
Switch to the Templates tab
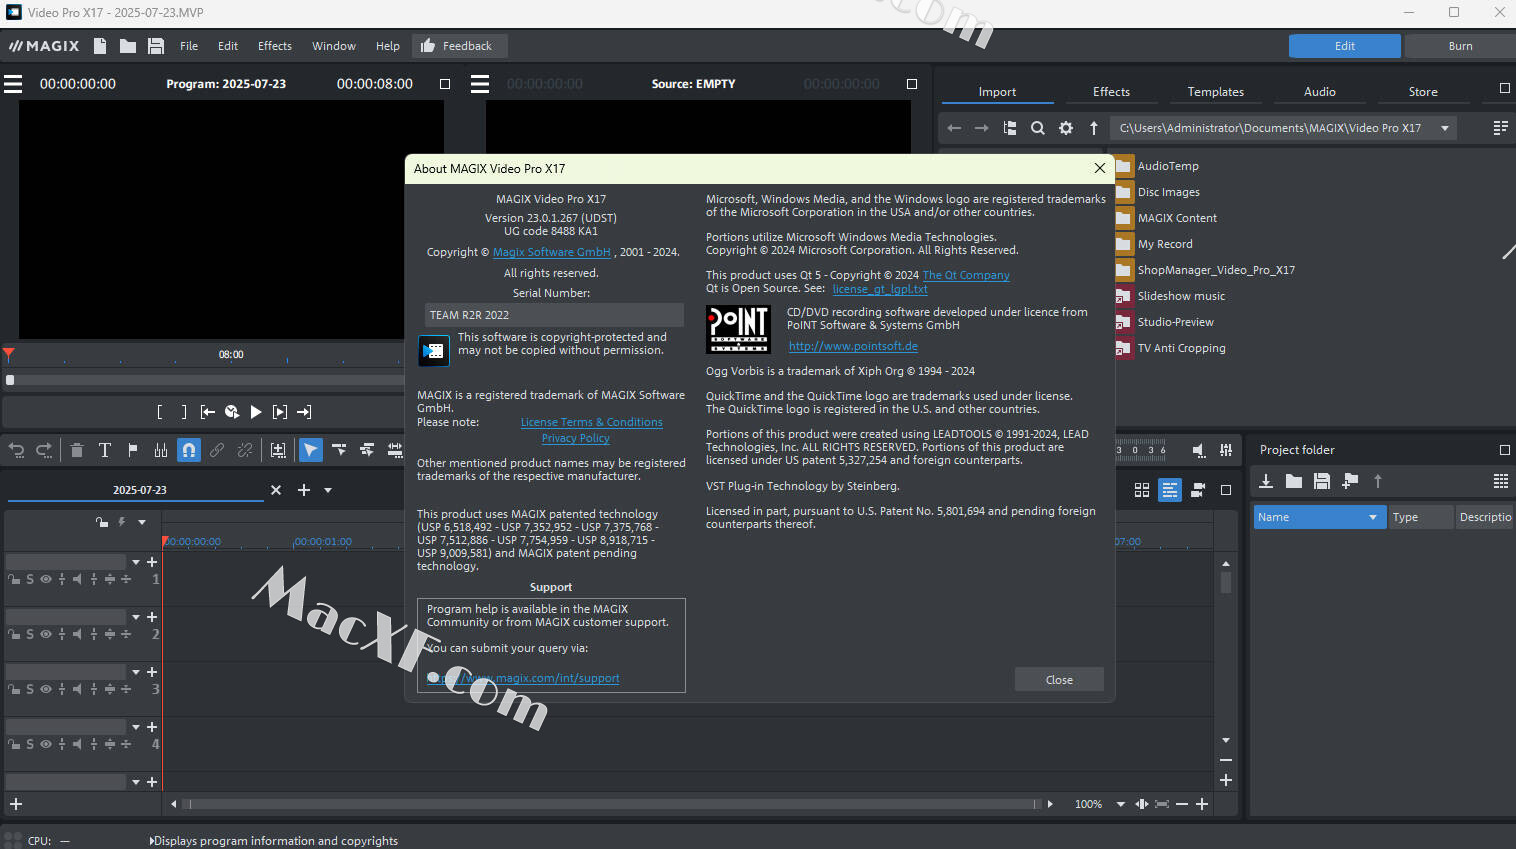tap(1216, 91)
